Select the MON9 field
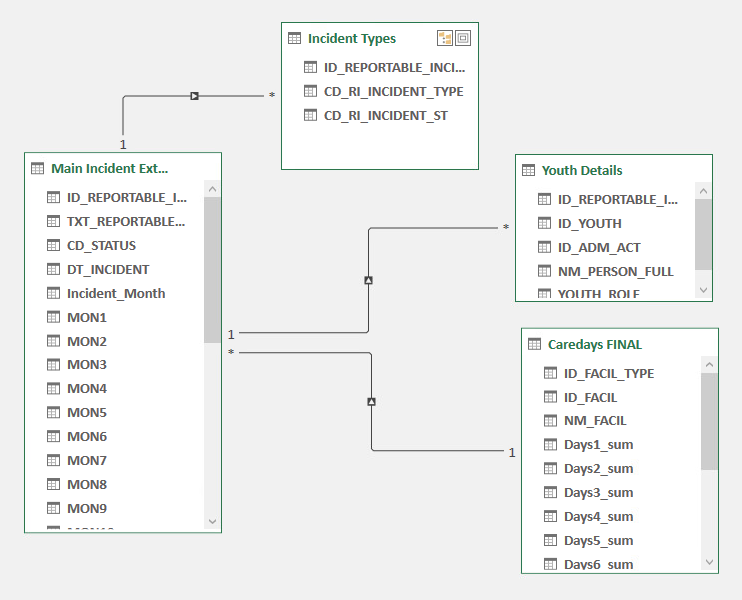The width and height of the screenshot is (742, 600). 87,508
